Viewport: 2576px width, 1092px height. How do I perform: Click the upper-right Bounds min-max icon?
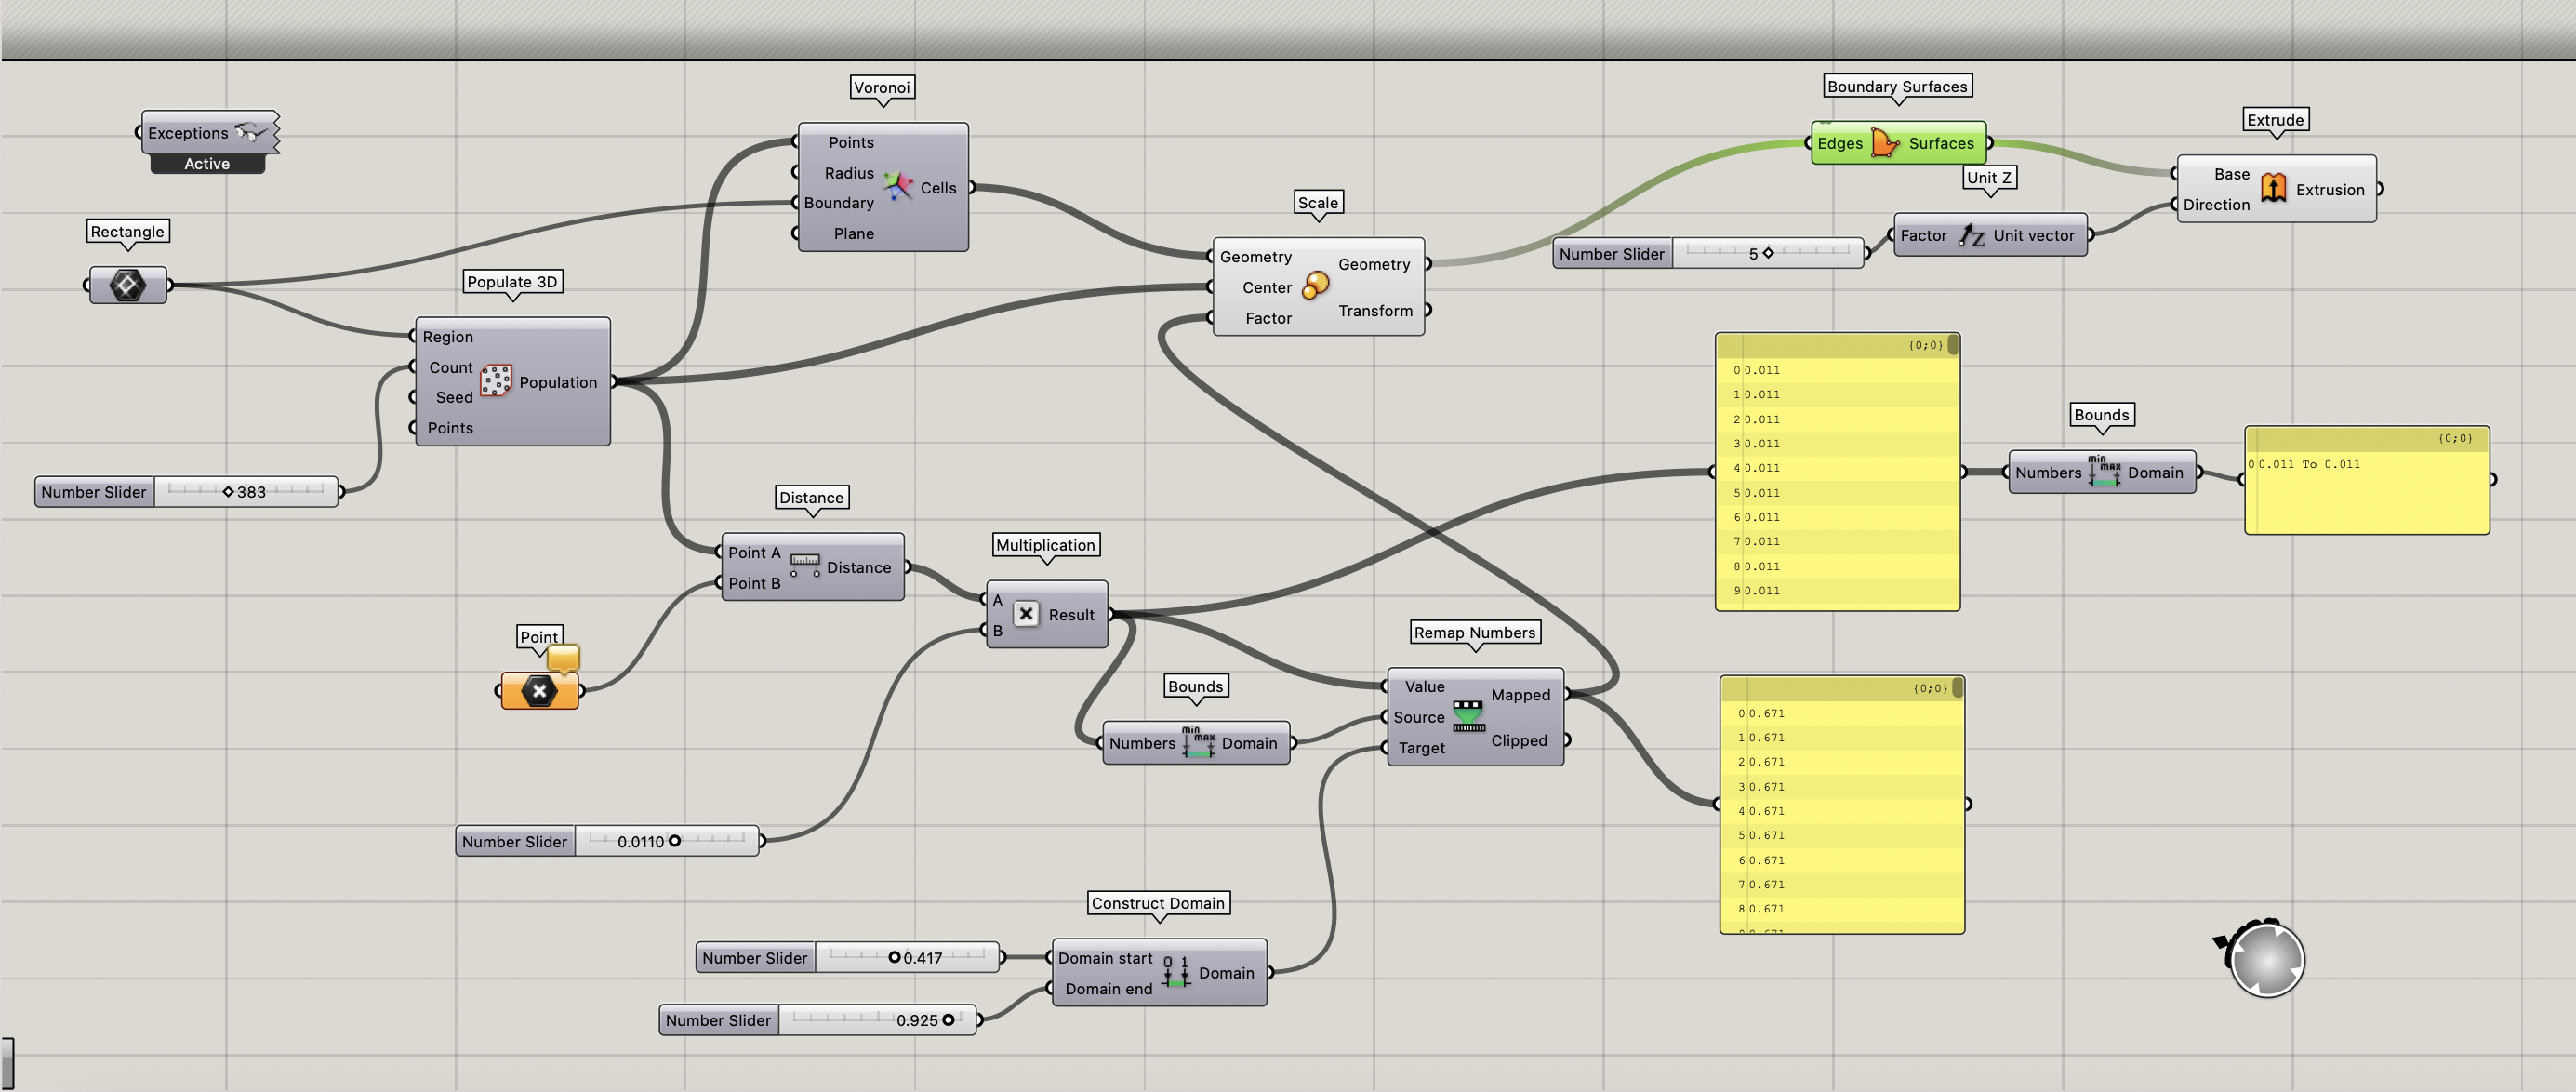point(2104,471)
